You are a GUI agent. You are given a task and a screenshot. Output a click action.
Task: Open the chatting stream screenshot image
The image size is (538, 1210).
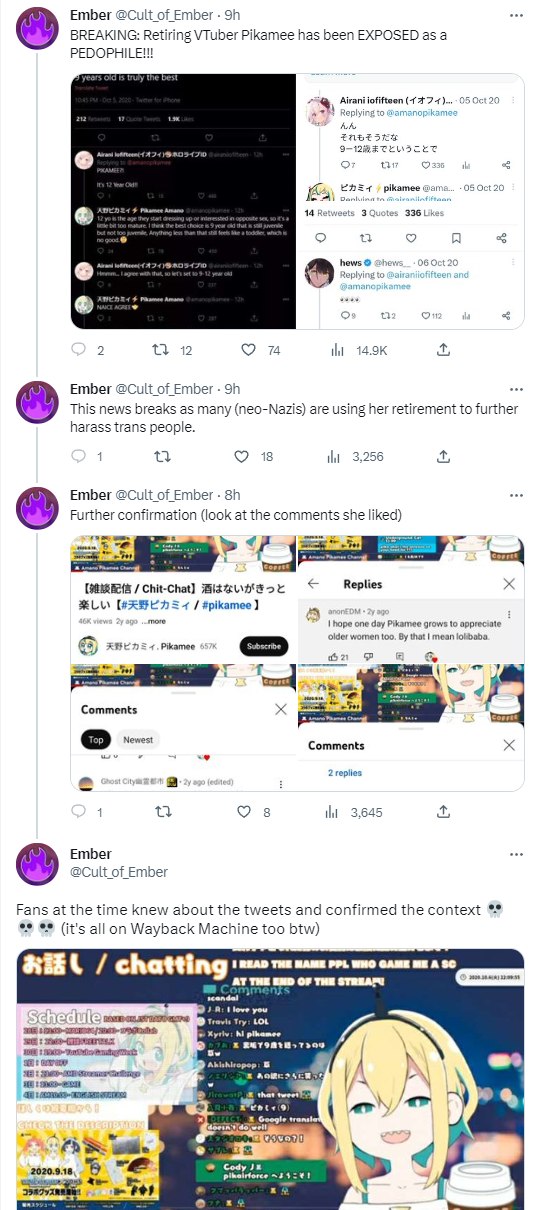tap(270, 1079)
